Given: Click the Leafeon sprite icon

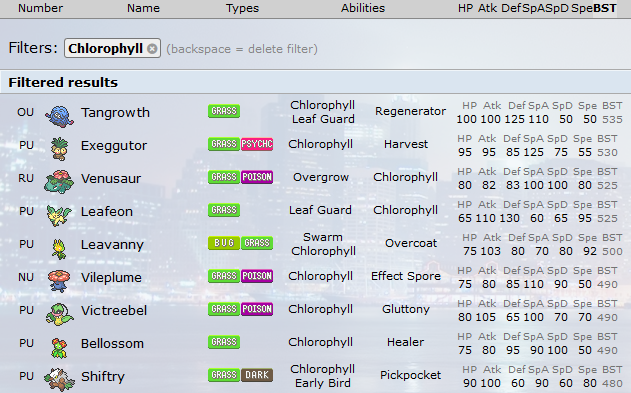Looking at the screenshot, I should click(x=59, y=215).
